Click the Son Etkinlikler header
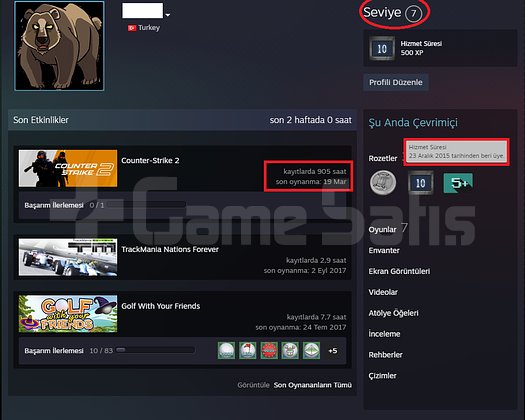The height and width of the screenshot is (420, 525). click(x=41, y=120)
